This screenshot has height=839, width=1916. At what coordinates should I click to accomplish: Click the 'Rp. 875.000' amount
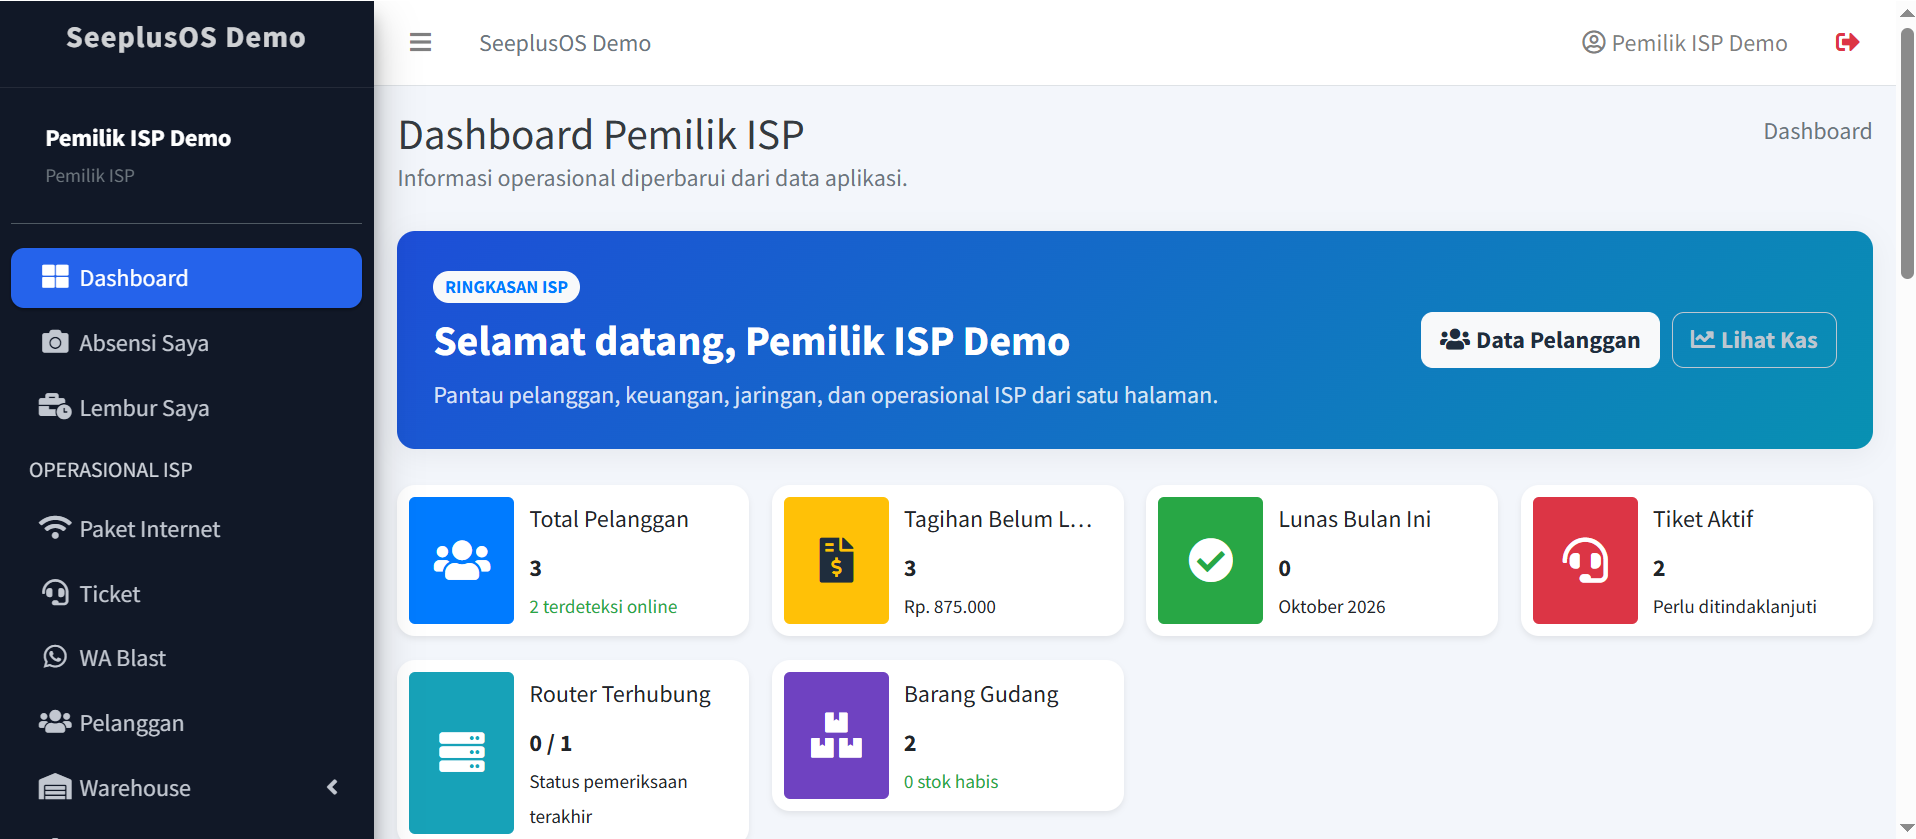pos(950,607)
